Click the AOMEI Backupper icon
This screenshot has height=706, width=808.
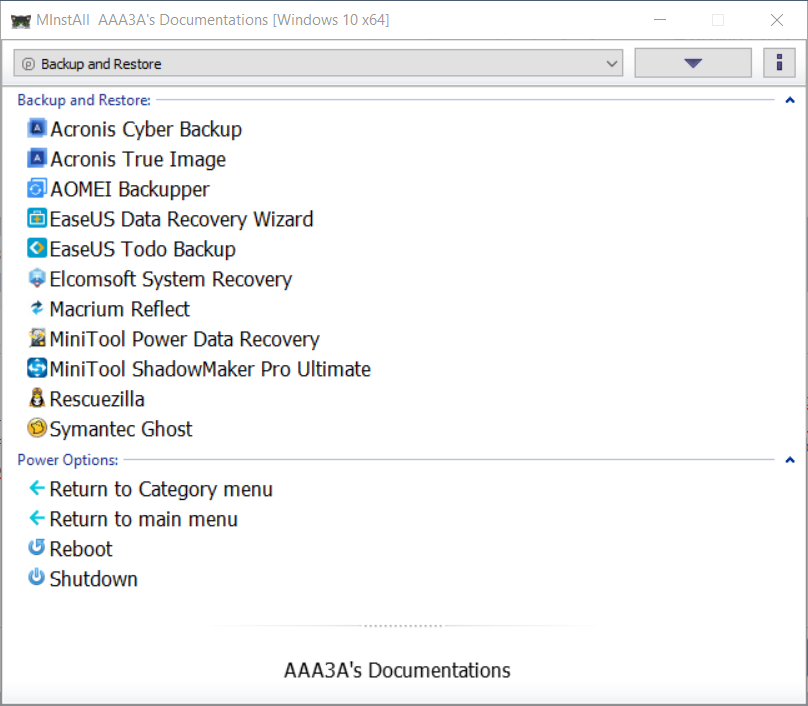[x=37, y=188]
